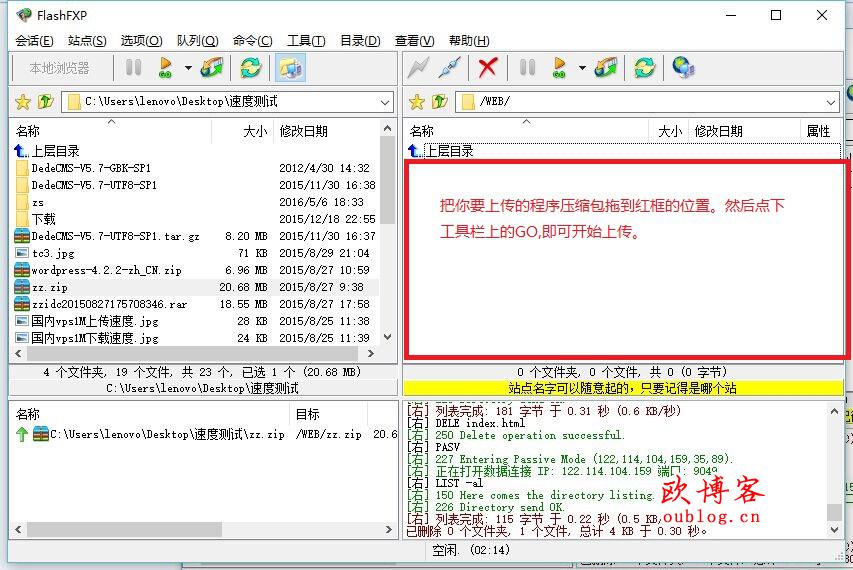This screenshot has height=570, width=853.
Task: Click the remote path field /WEB/
Action: click(647, 102)
